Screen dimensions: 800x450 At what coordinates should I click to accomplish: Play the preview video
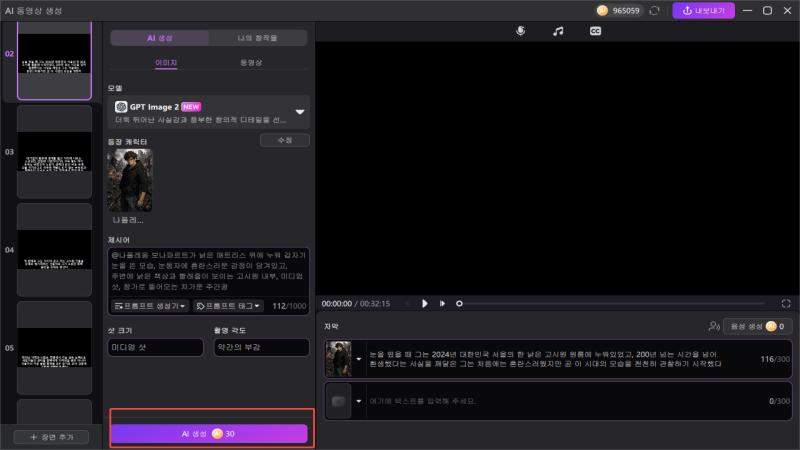424,304
